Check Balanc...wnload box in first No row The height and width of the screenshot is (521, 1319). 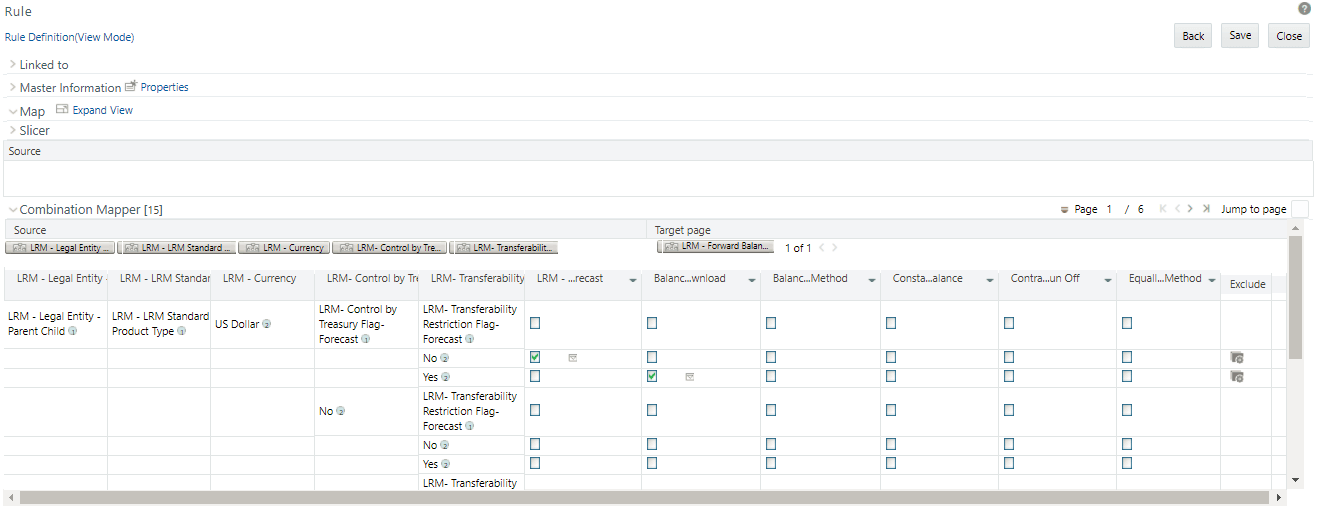(x=652, y=357)
